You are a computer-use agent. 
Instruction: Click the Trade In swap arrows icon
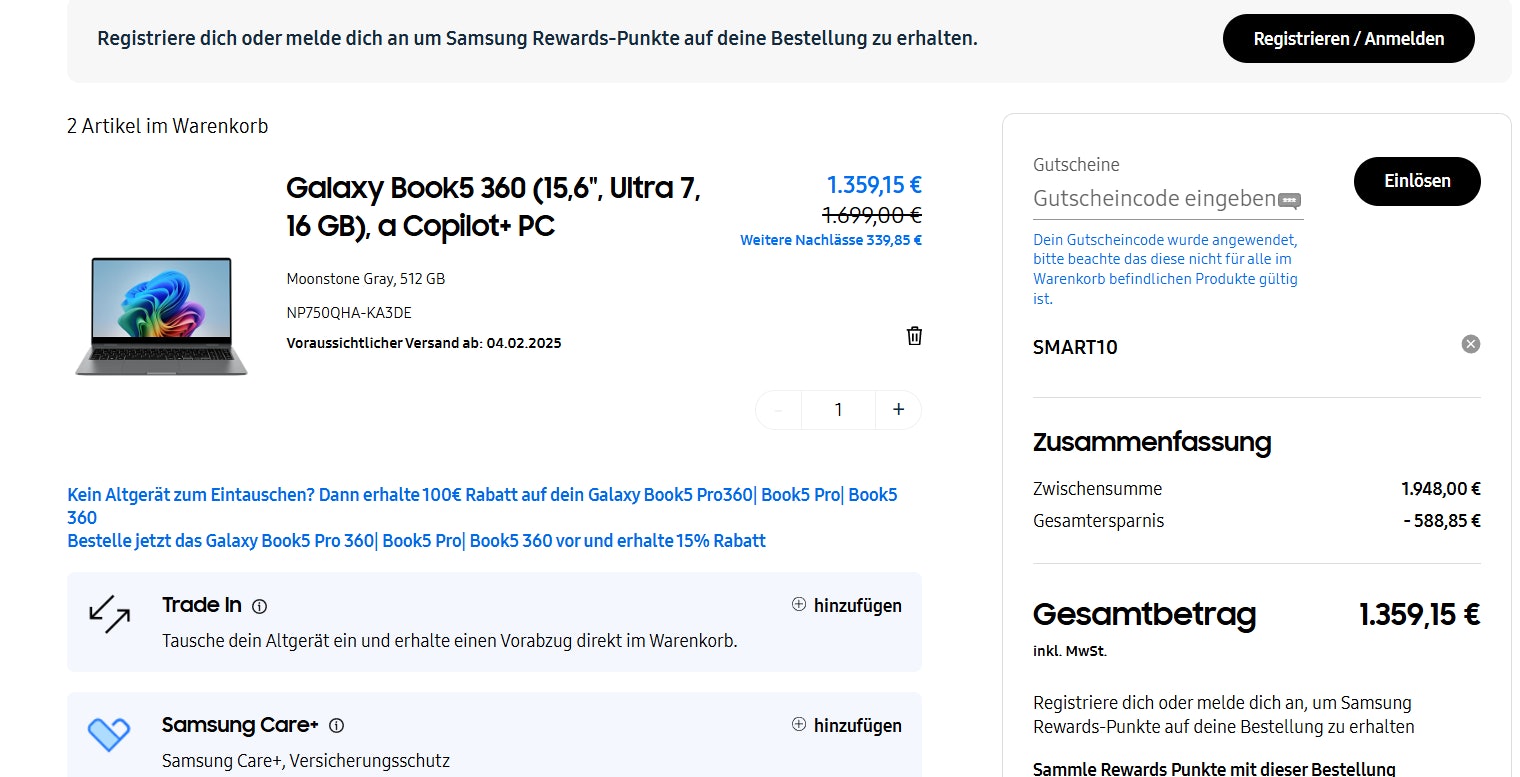click(x=110, y=615)
